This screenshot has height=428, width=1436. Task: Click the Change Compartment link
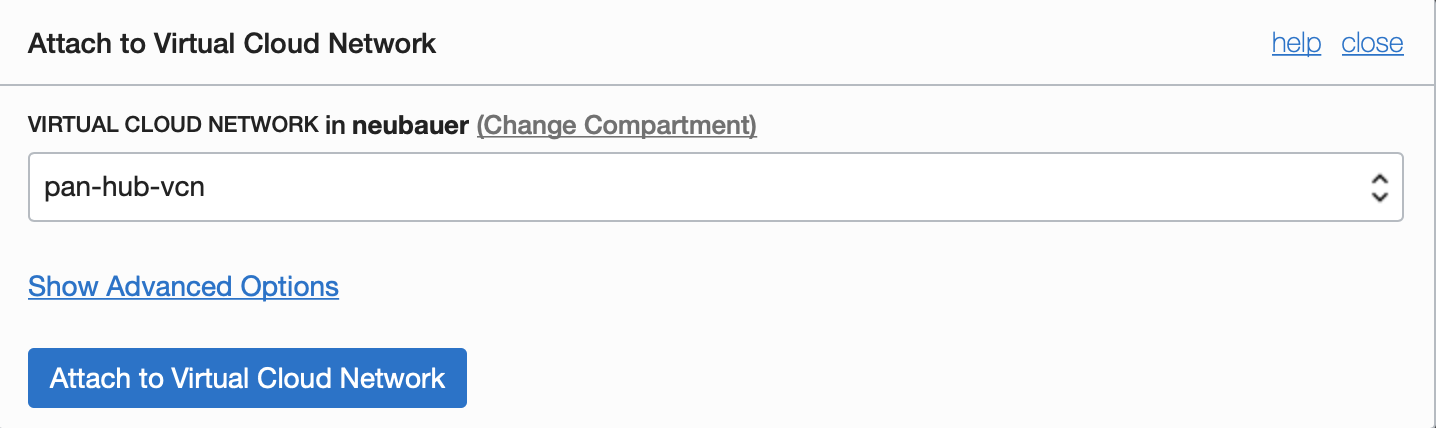[x=616, y=125]
